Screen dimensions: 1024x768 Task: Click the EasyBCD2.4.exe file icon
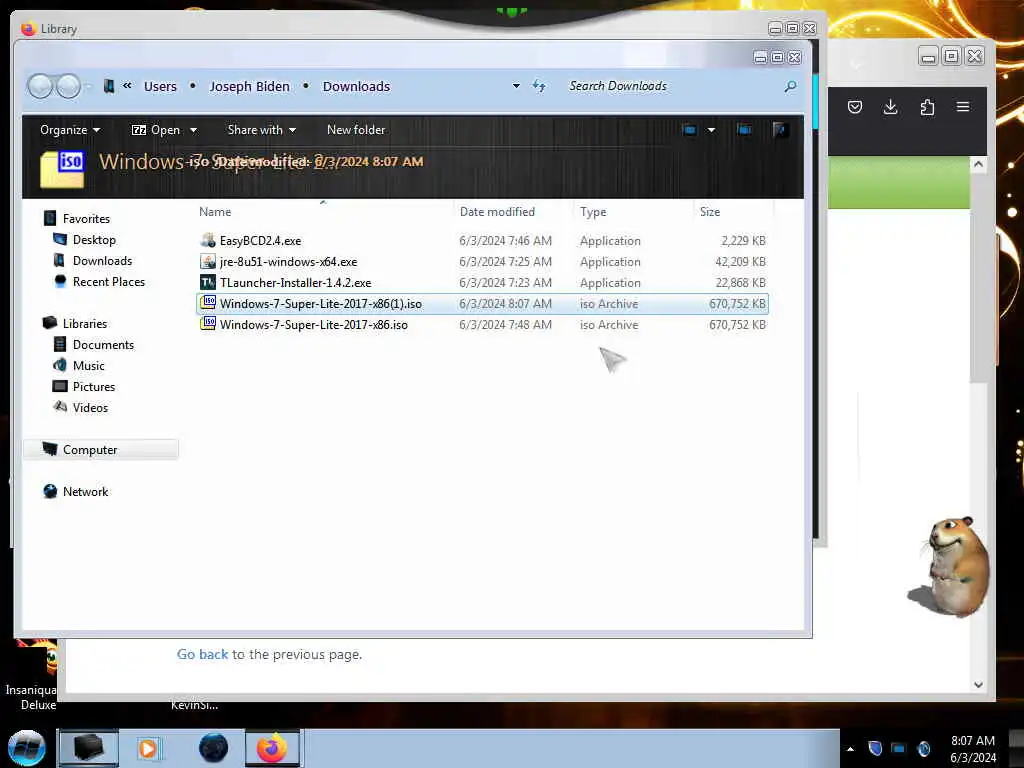click(x=208, y=240)
